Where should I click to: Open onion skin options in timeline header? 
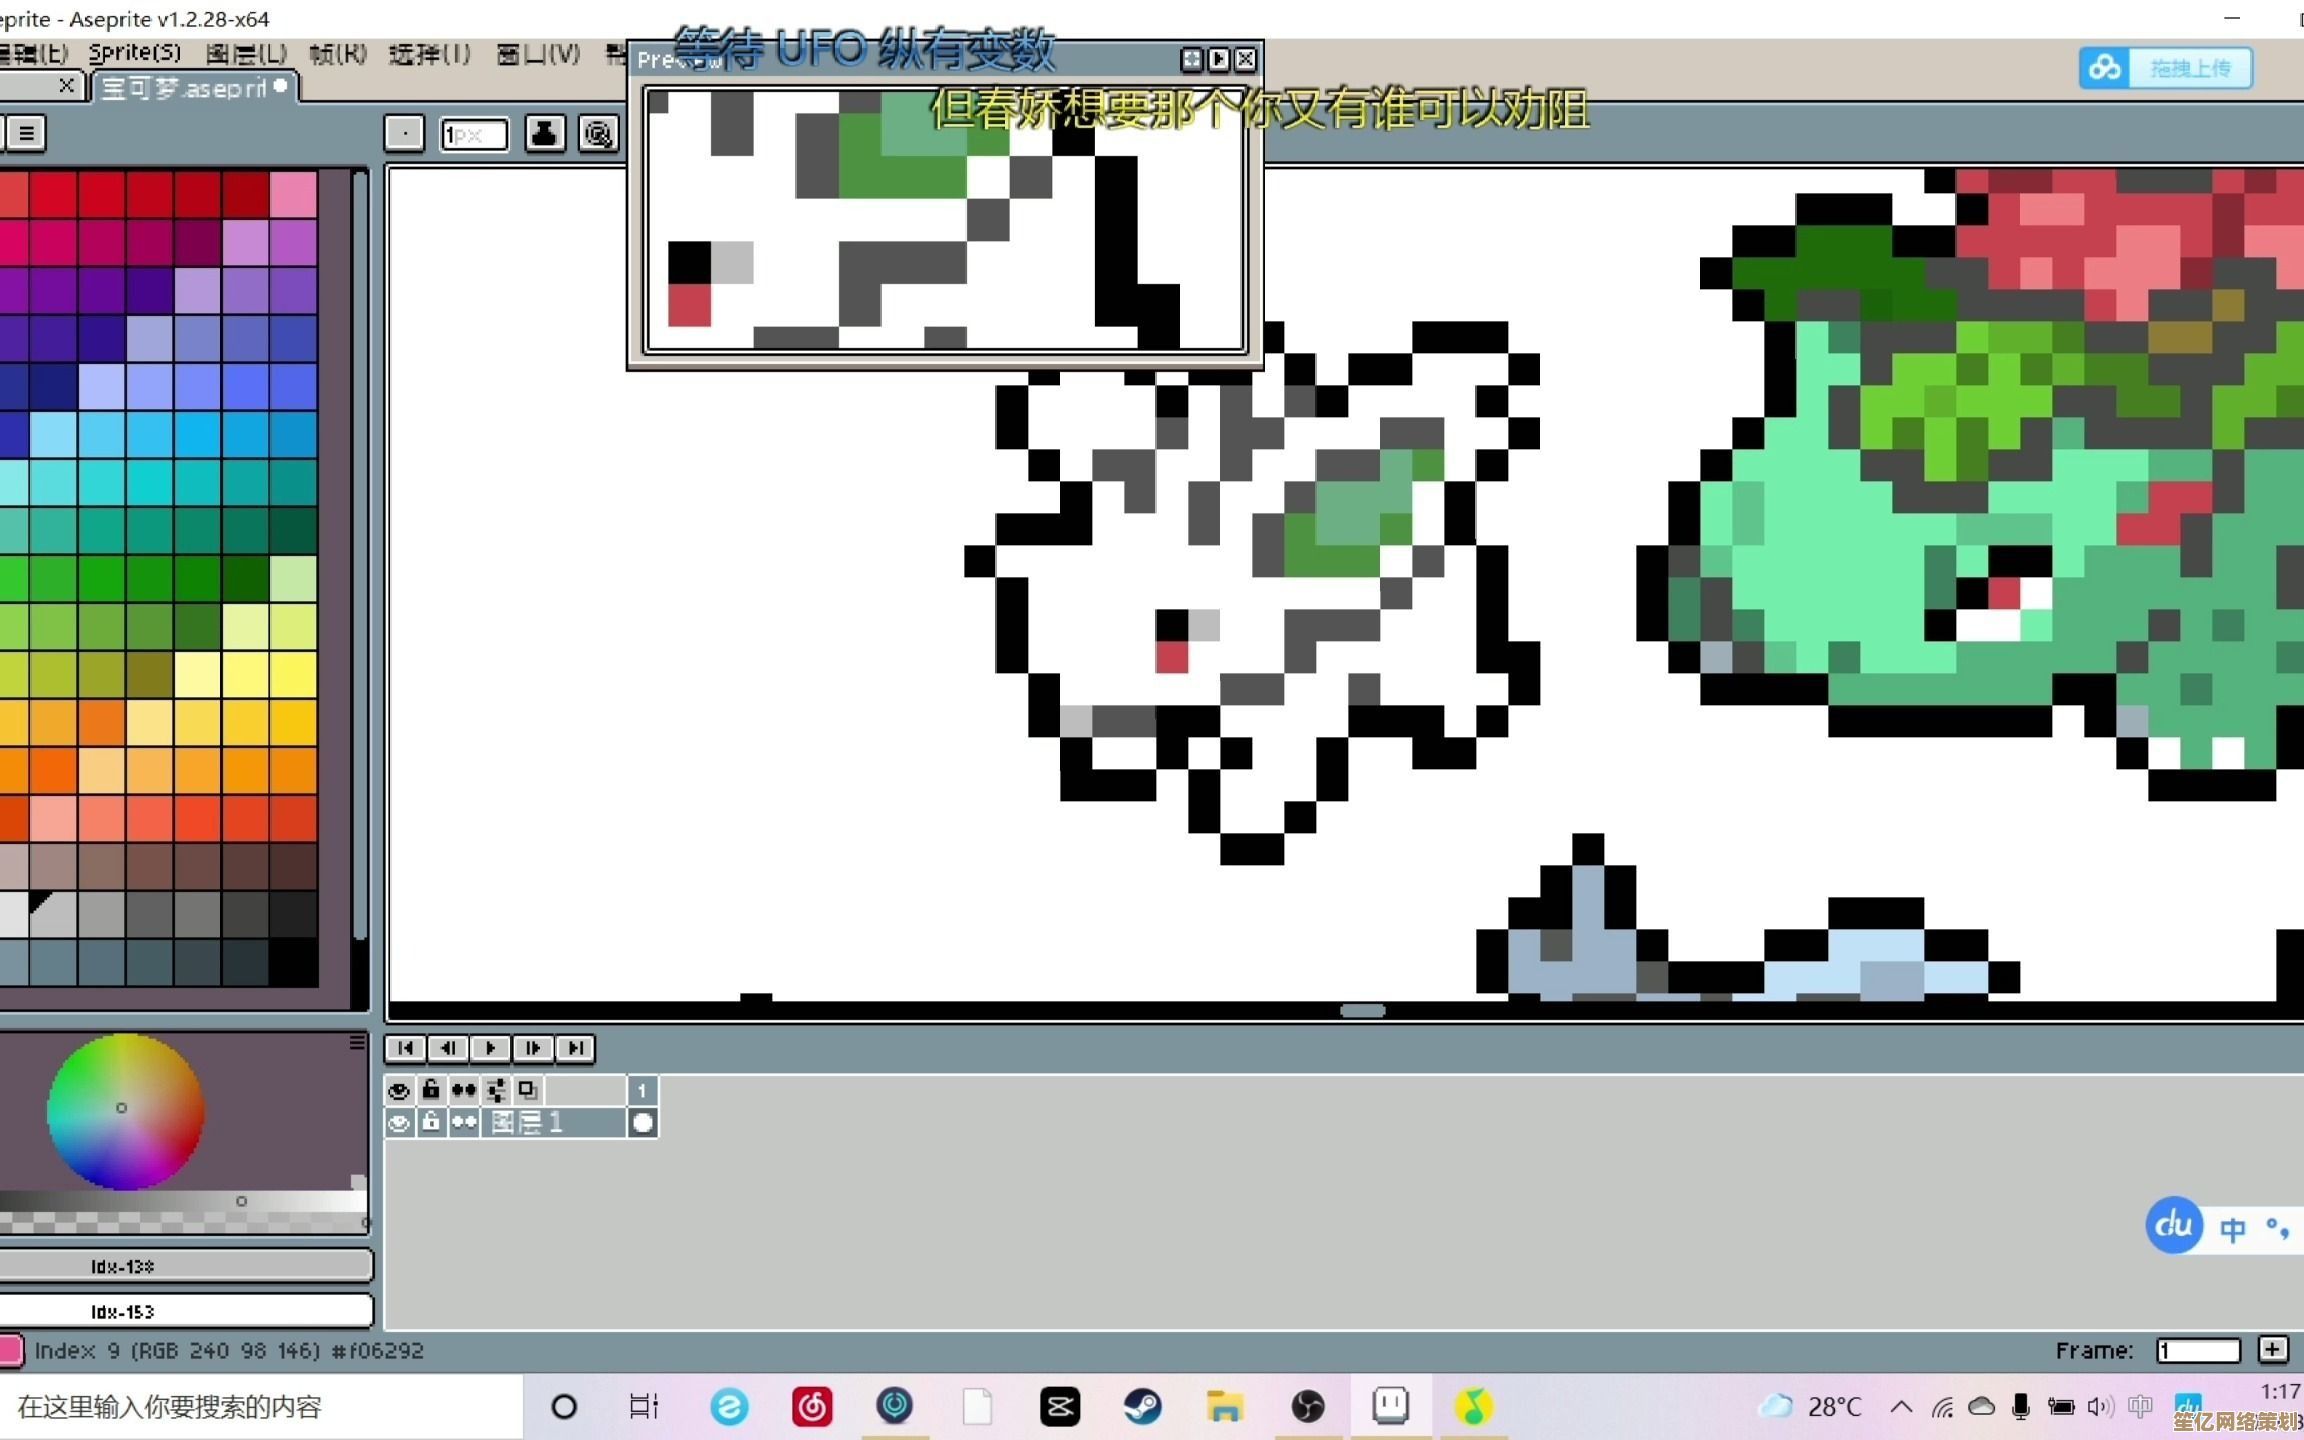click(x=528, y=1090)
